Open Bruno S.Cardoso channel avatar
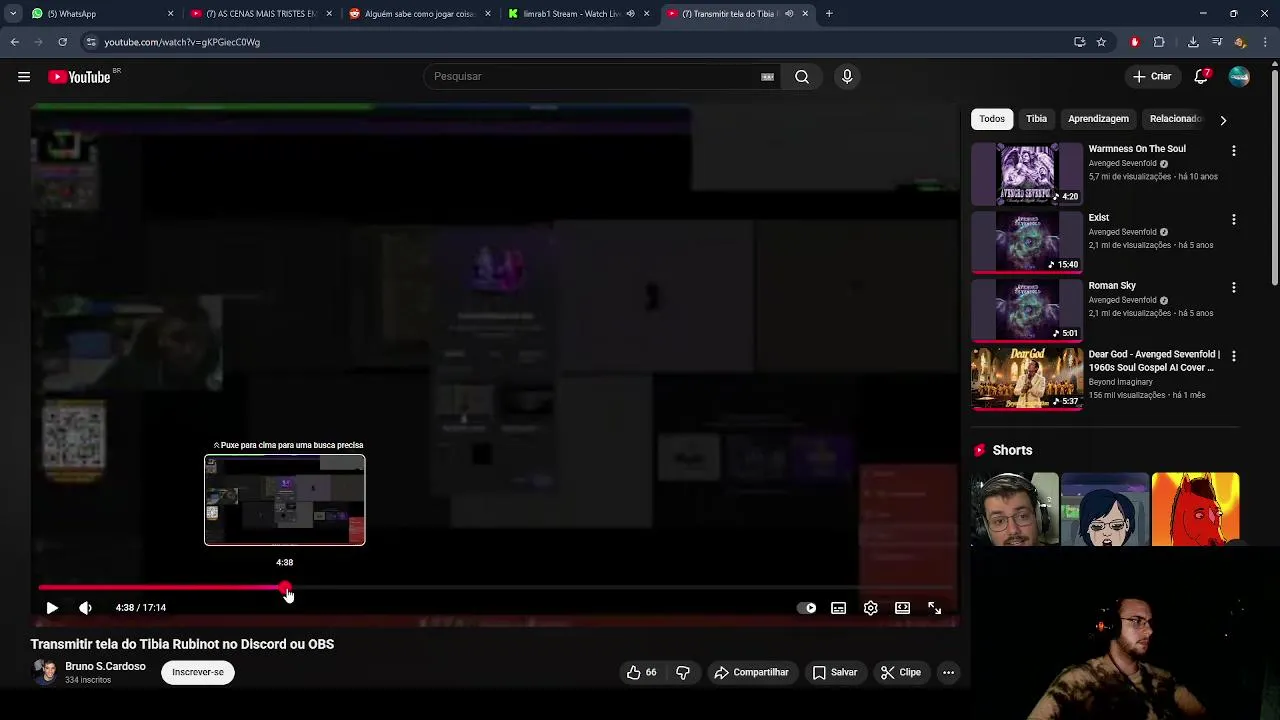This screenshot has width=1280, height=720. click(45, 672)
